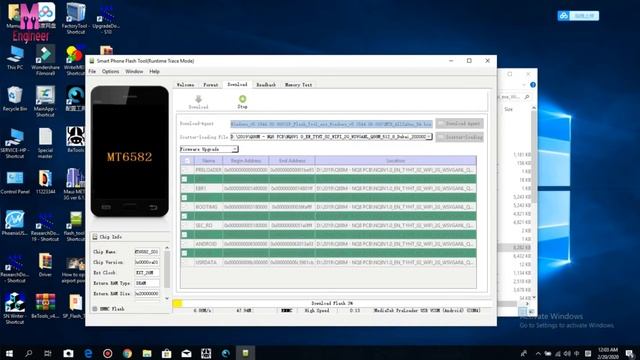Open the Window menu
This screenshot has height=360, width=640.
[134, 71]
